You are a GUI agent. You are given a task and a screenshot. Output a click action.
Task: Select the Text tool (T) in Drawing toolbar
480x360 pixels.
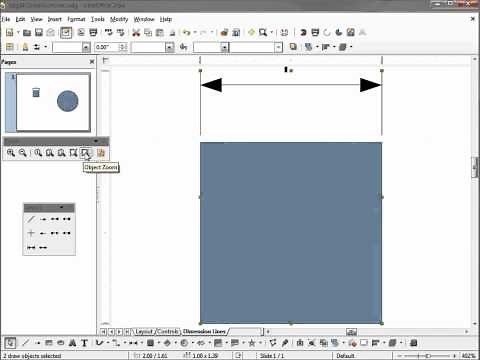click(84, 343)
